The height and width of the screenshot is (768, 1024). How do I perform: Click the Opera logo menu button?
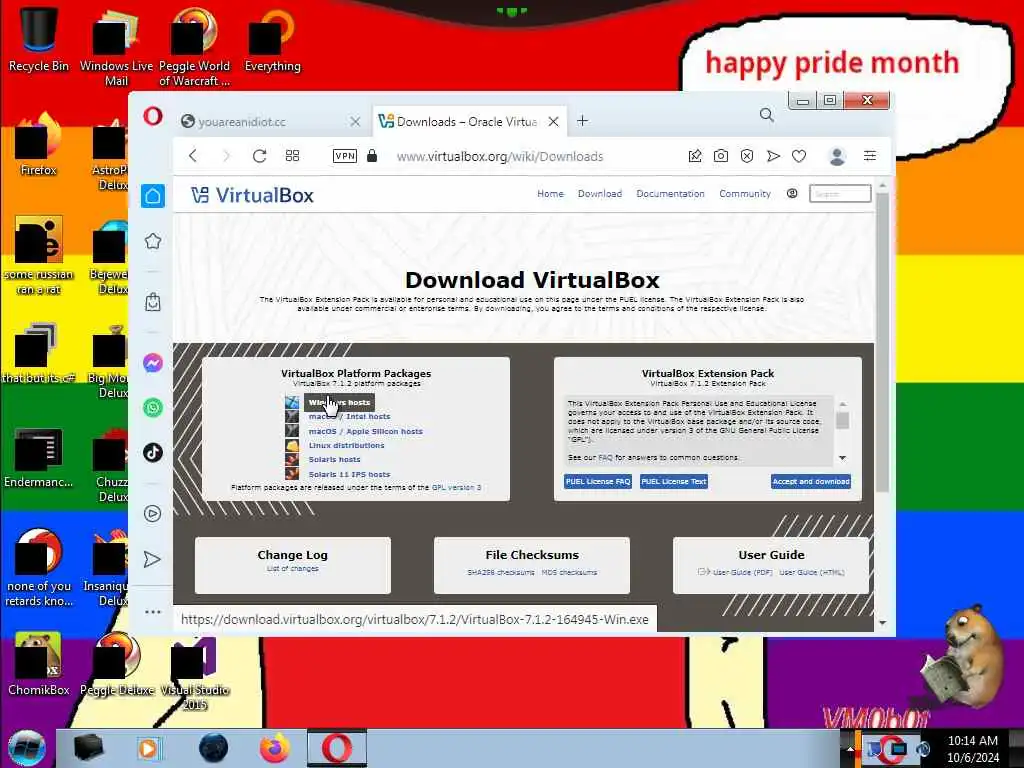[x=153, y=117]
